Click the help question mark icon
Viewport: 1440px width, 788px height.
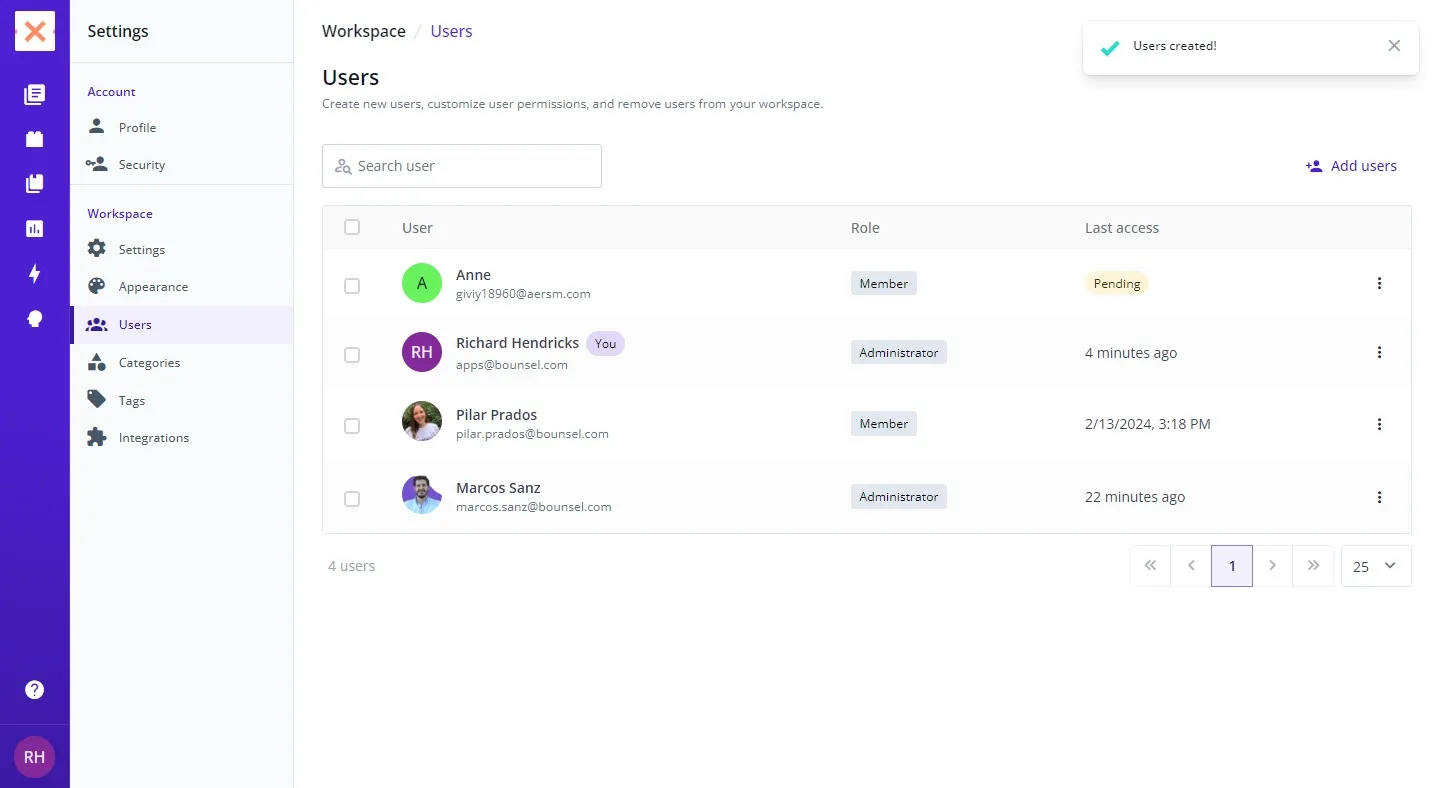35,689
